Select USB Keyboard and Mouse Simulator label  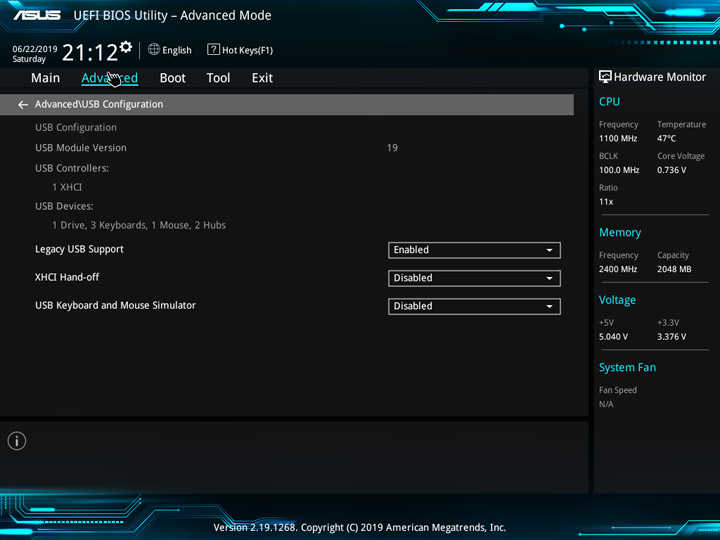tap(115, 305)
